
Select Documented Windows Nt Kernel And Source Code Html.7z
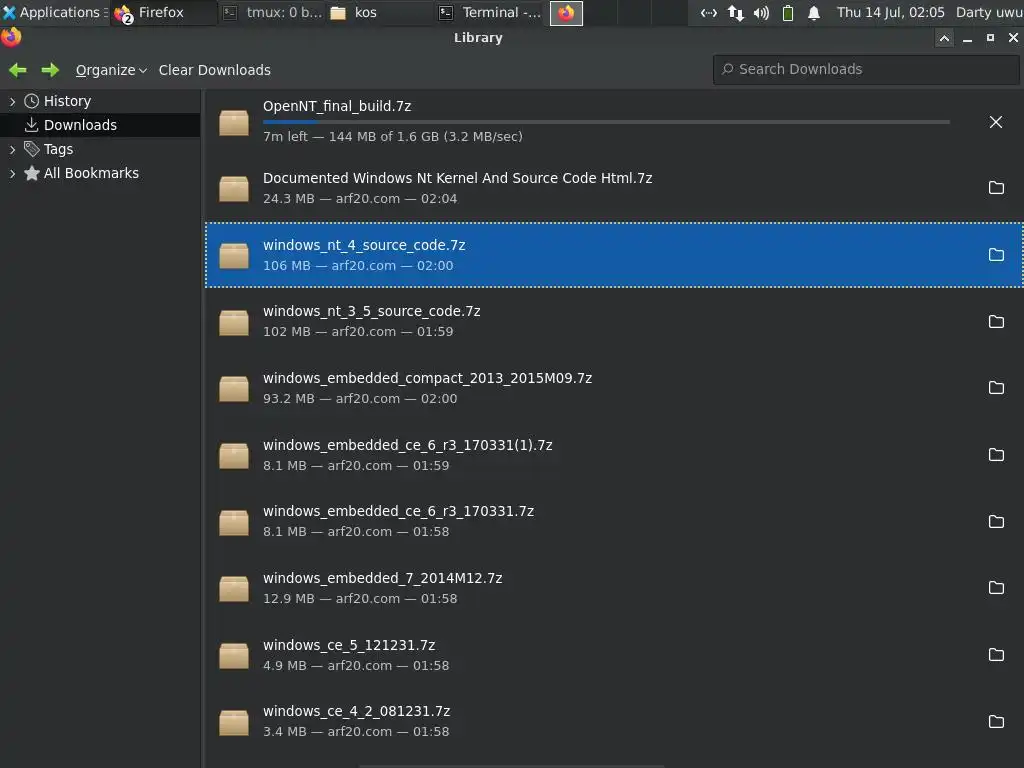point(457,178)
